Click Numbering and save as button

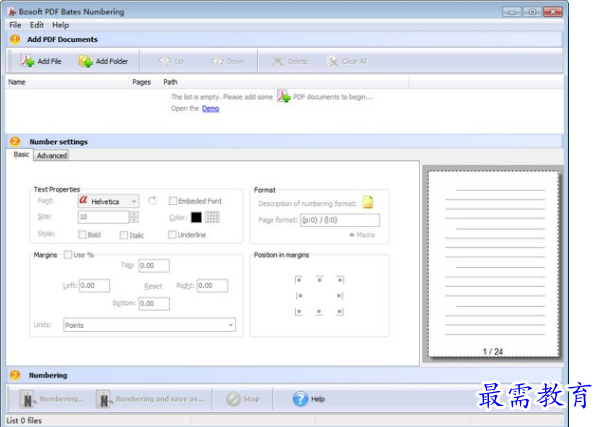pos(150,399)
